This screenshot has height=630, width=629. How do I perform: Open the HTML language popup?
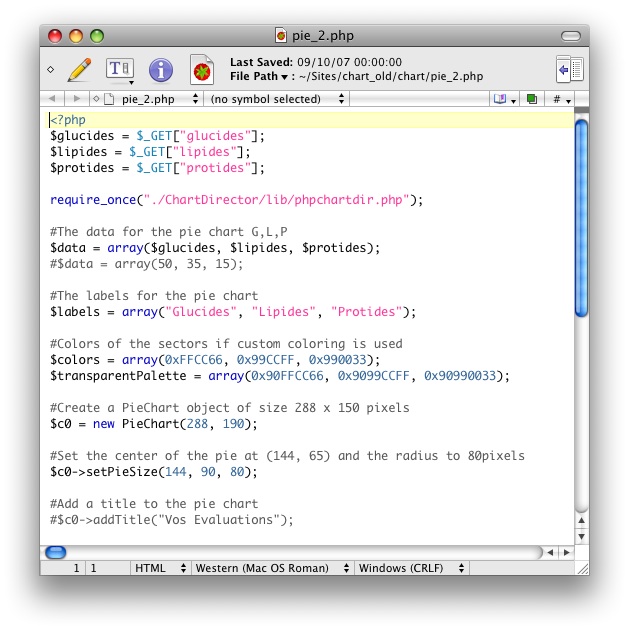[161, 568]
